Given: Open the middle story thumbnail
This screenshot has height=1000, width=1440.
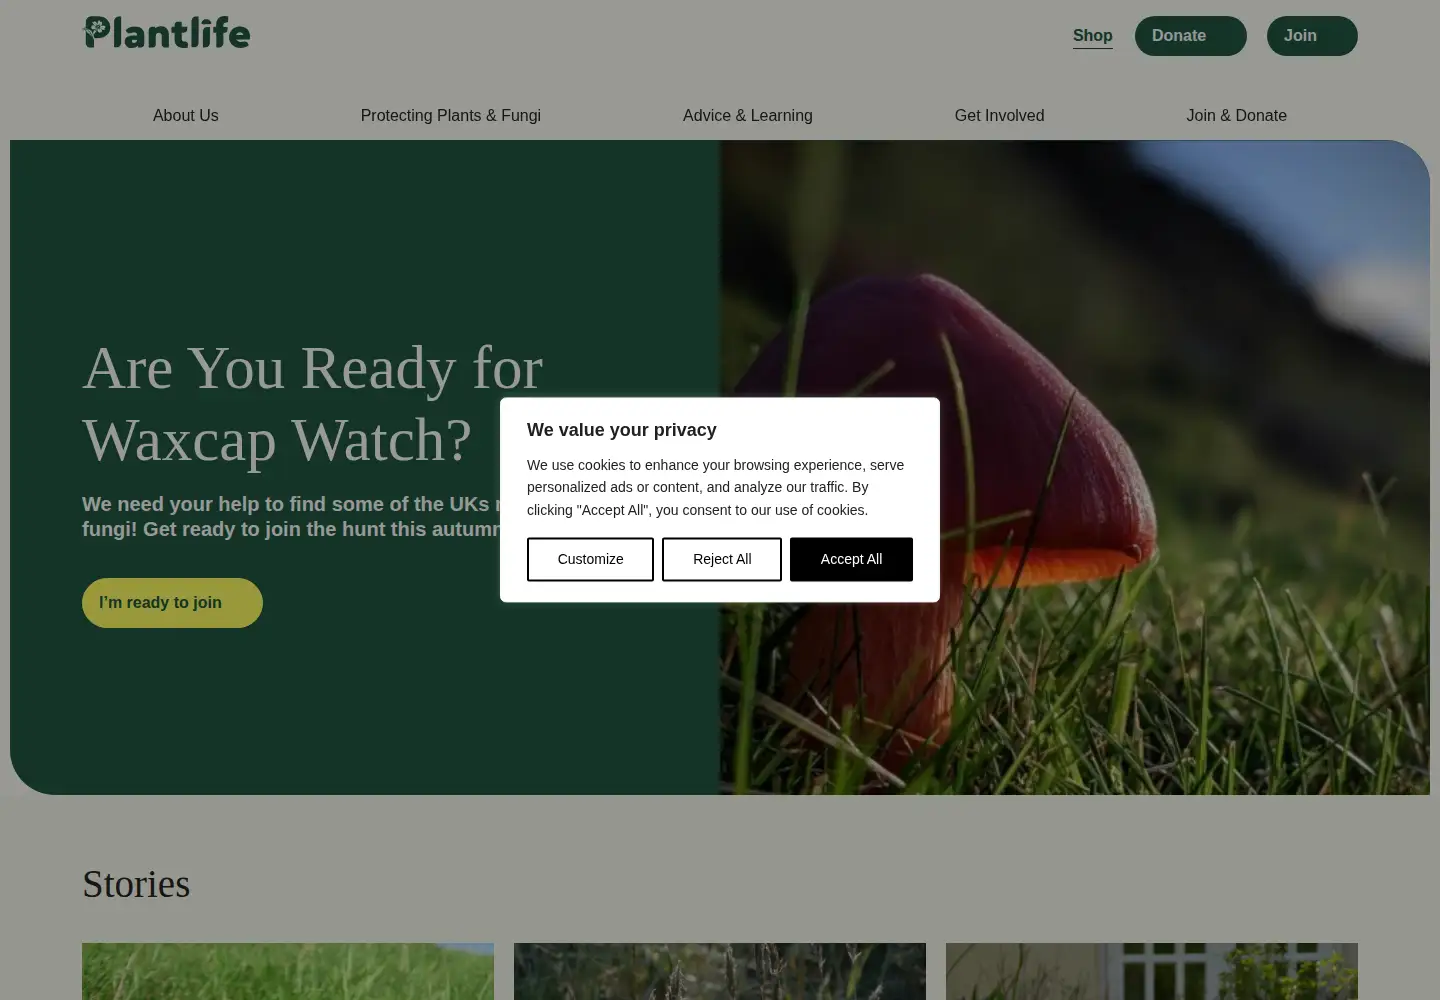Looking at the screenshot, I should (720, 971).
